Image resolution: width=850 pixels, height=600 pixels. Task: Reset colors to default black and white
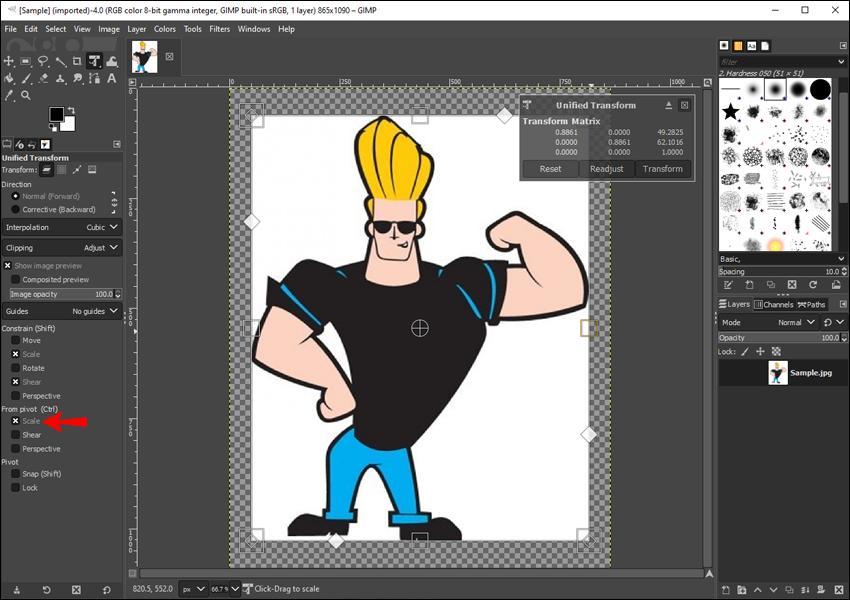tap(53, 128)
